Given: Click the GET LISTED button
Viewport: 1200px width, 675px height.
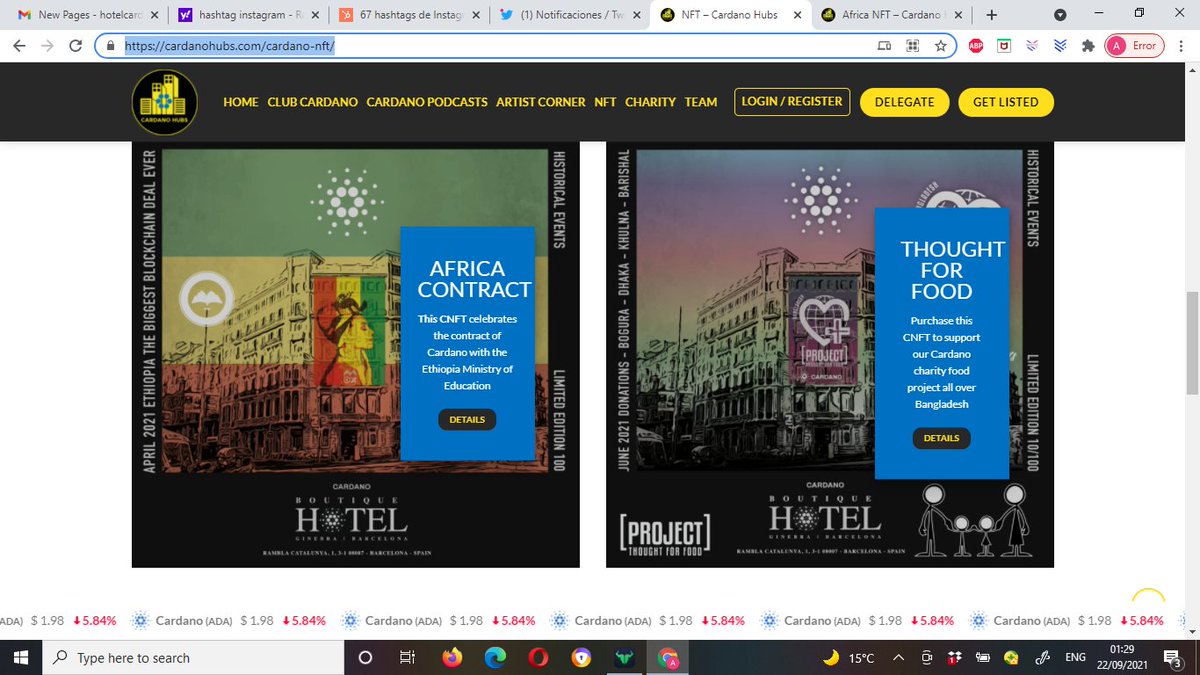Looking at the screenshot, I should tap(1005, 102).
